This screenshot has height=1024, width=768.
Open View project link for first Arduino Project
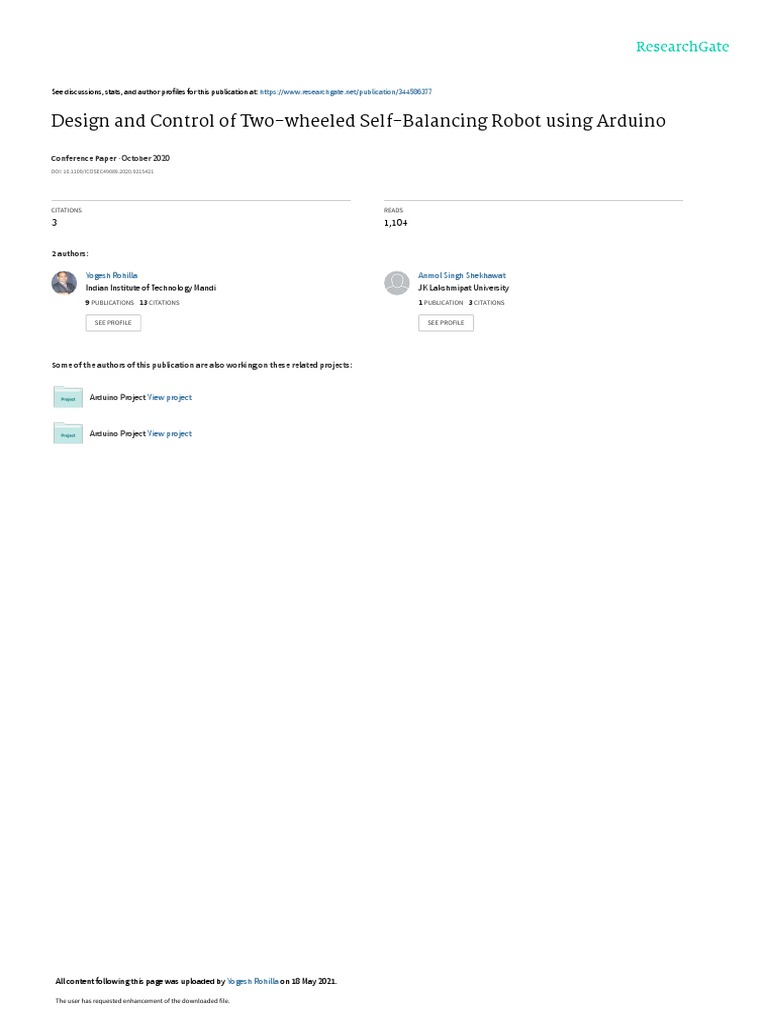(170, 397)
